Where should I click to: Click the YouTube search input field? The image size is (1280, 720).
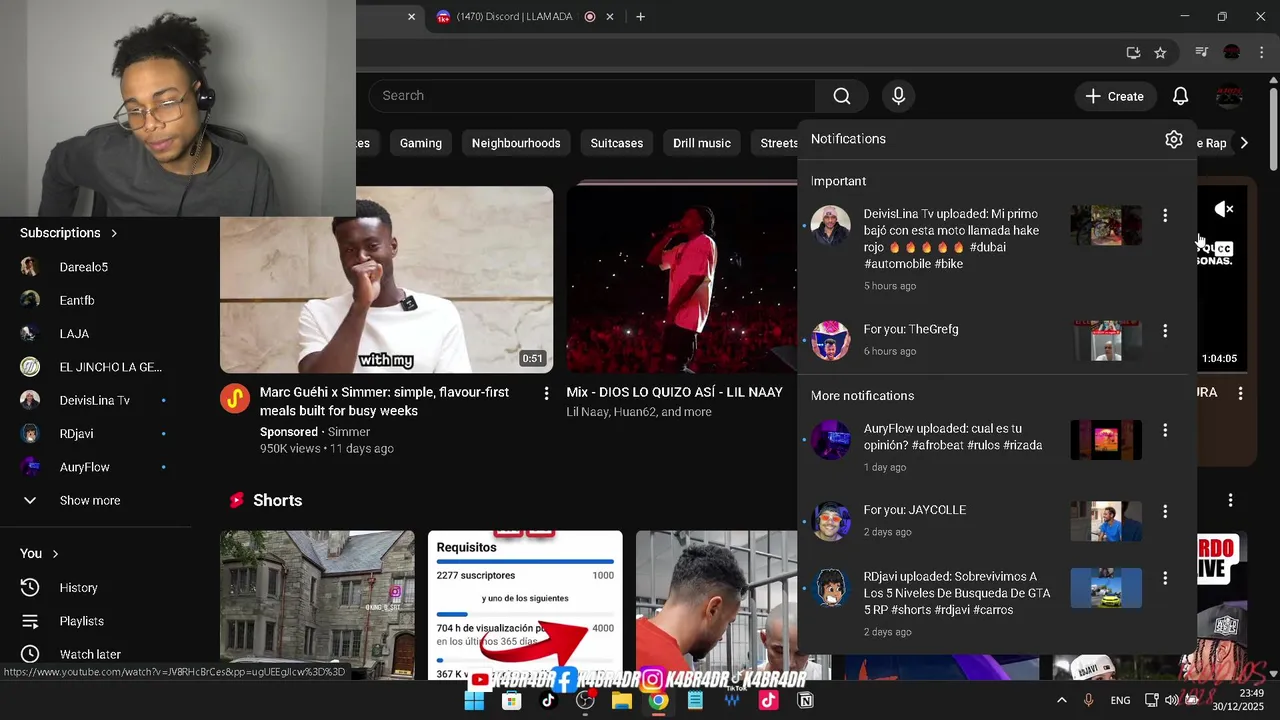tap(593, 96)
